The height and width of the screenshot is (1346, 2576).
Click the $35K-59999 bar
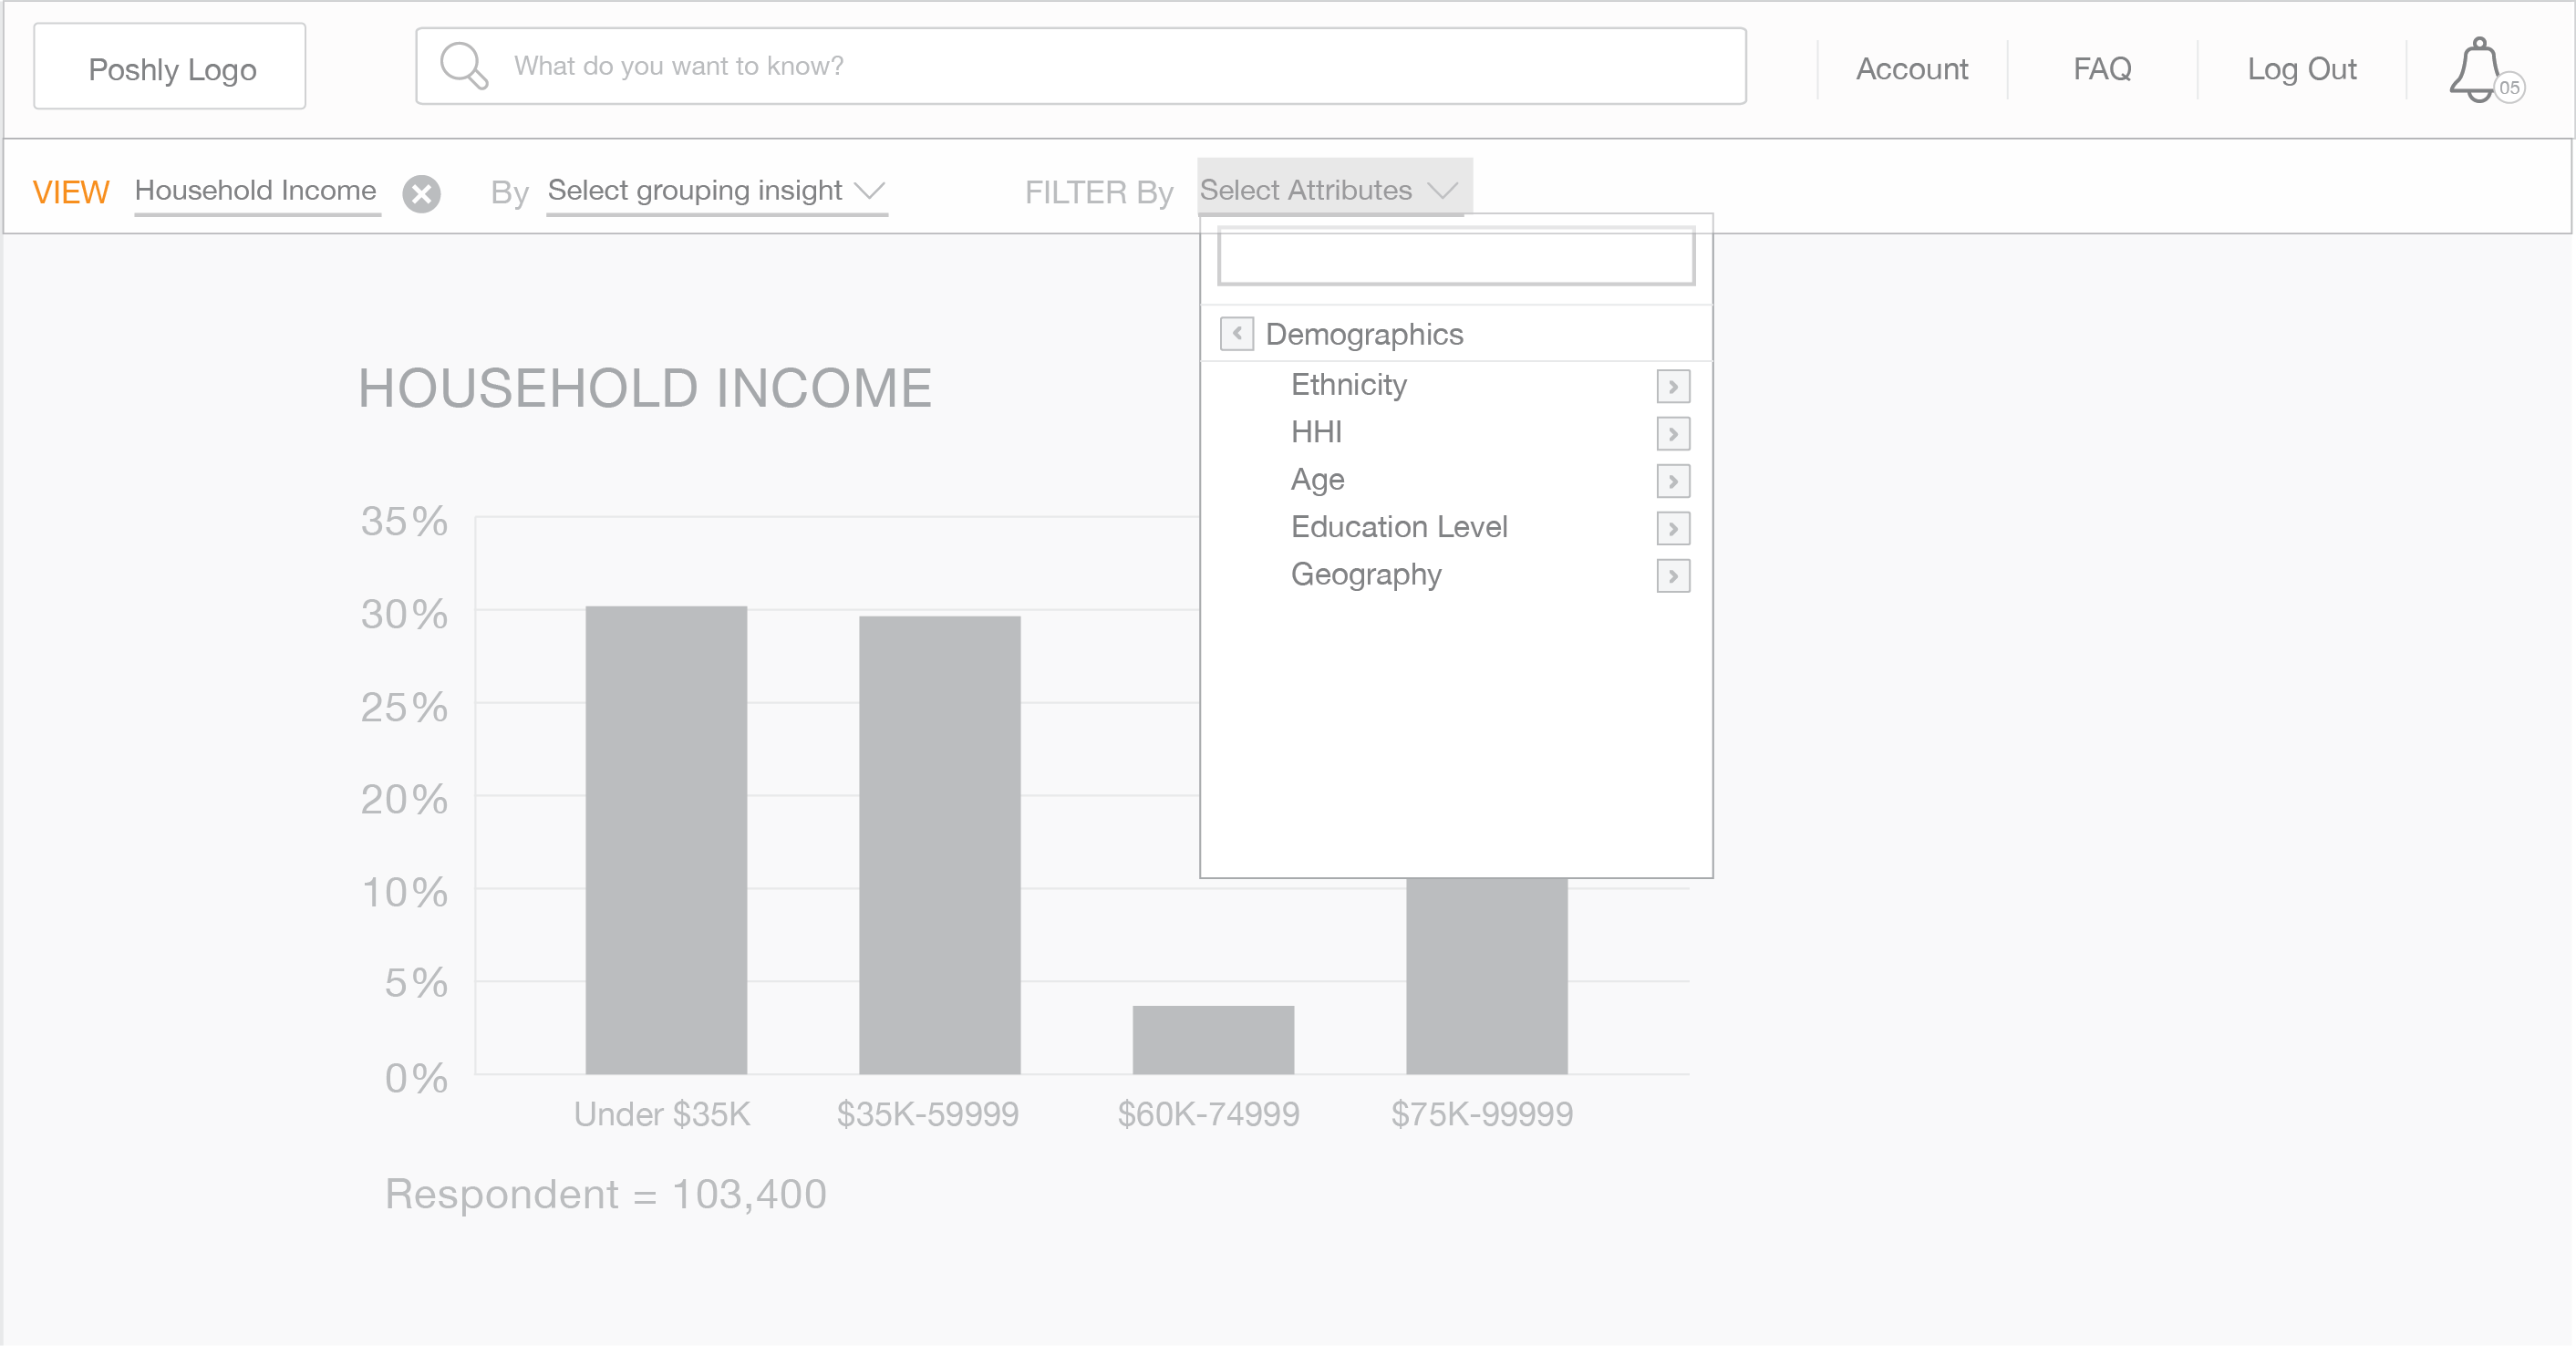[x=940, y=845]
